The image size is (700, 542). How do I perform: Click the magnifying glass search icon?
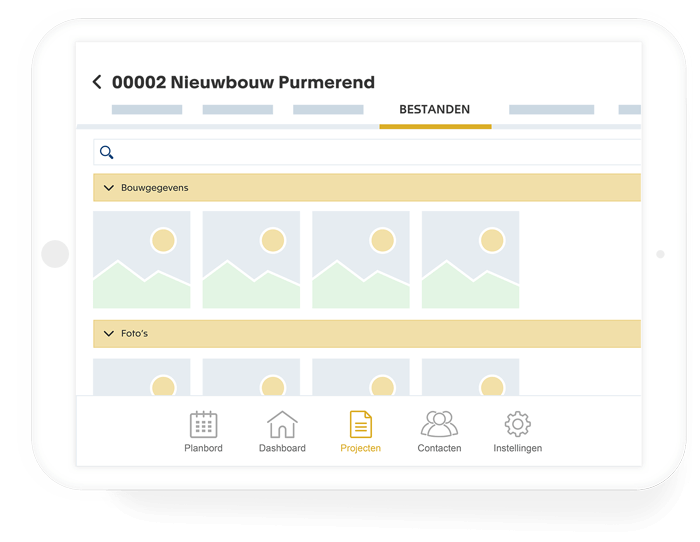tap(107, 153)
